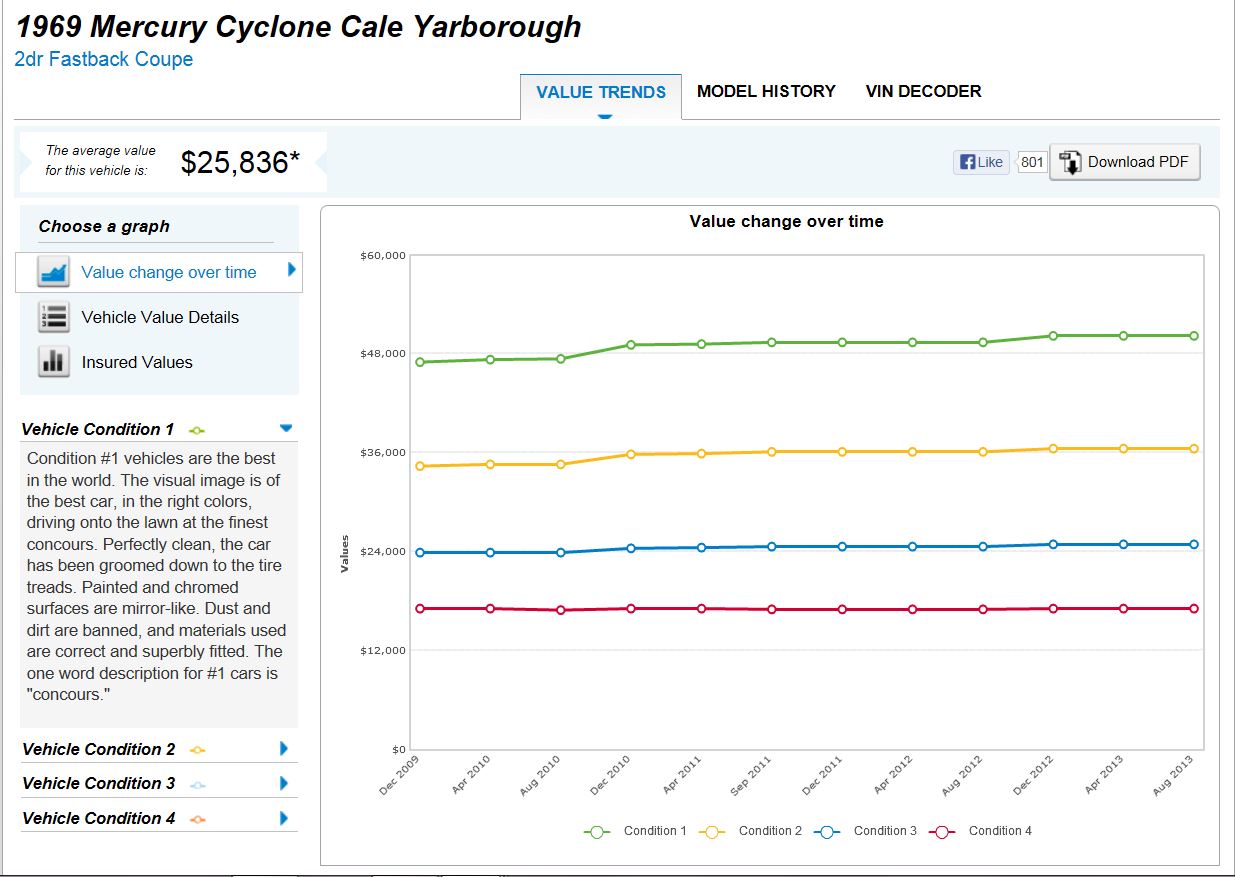Open the VIN Decoder tab
The width and height of the screenshot is (1235, 877).
coord(923,91)
